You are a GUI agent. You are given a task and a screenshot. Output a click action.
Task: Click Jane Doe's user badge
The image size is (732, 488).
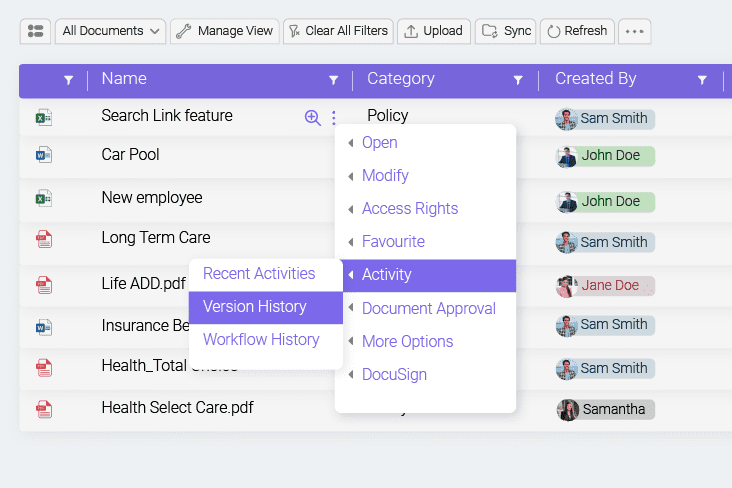tap(605, 286)
